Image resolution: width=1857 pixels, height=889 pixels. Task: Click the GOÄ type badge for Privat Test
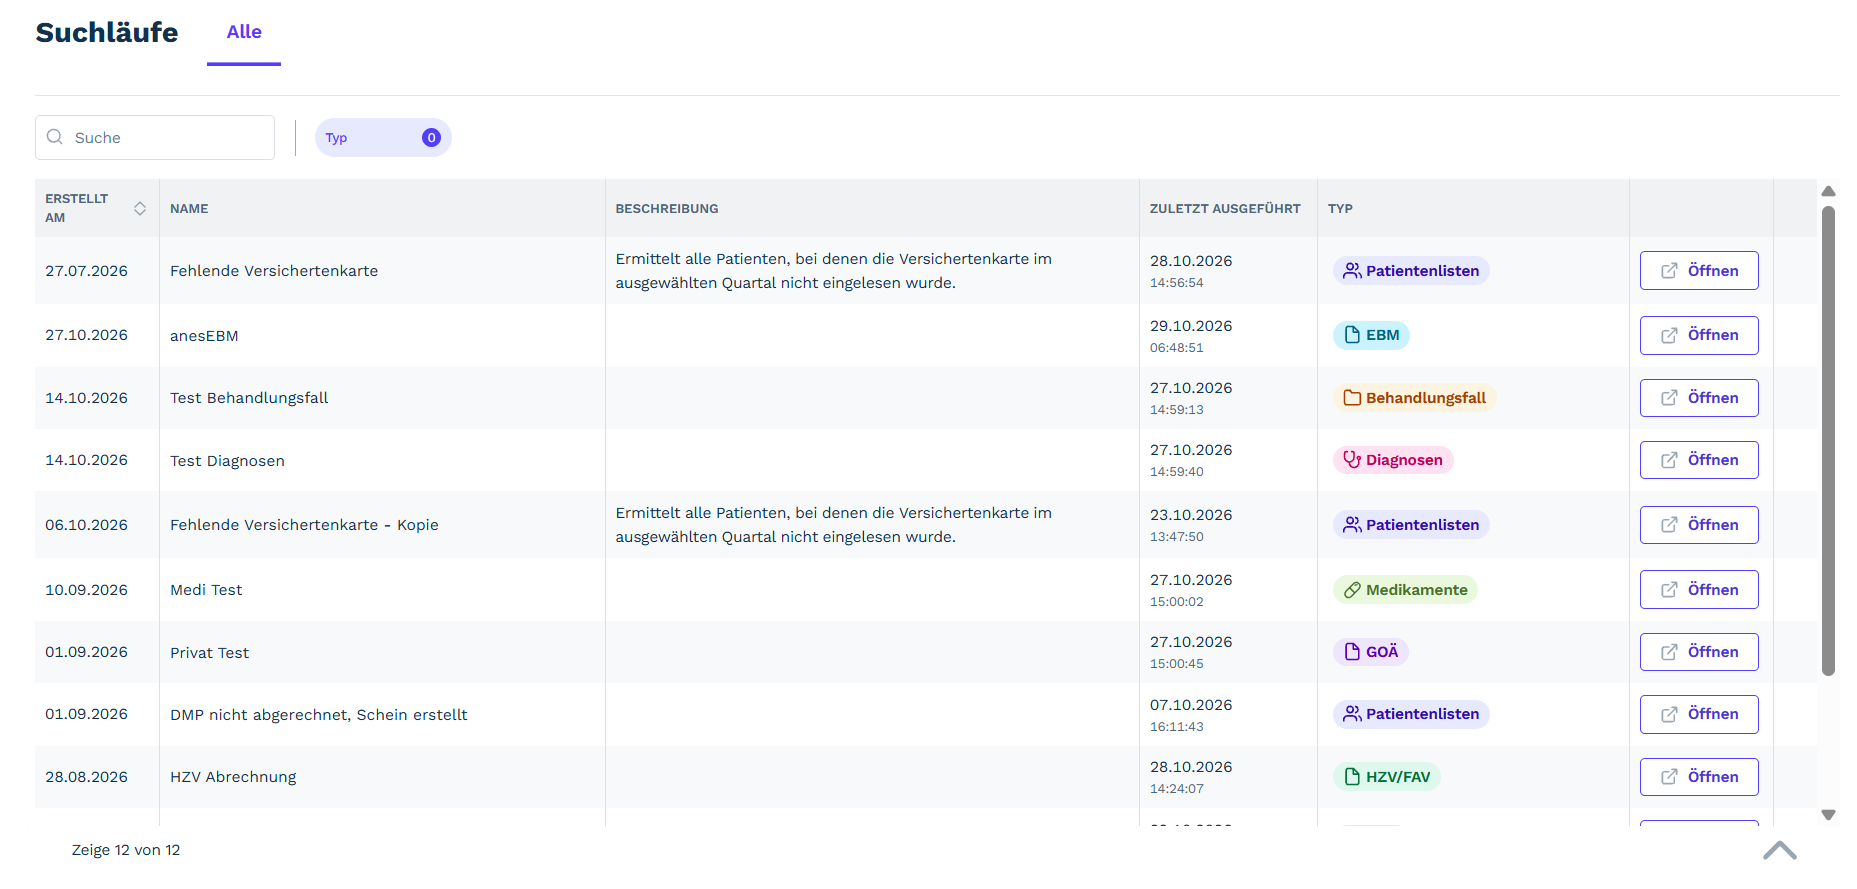coord(1371,652)
